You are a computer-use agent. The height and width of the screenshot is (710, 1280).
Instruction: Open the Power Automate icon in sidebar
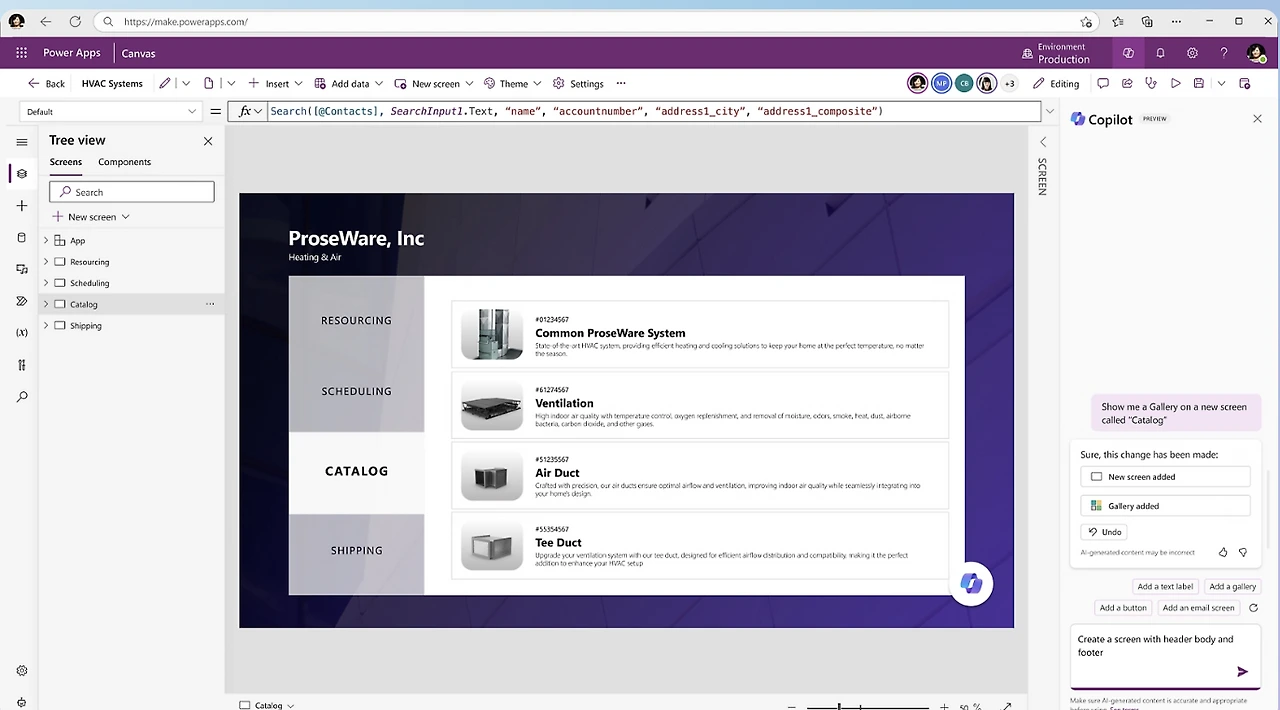point(22,301)
